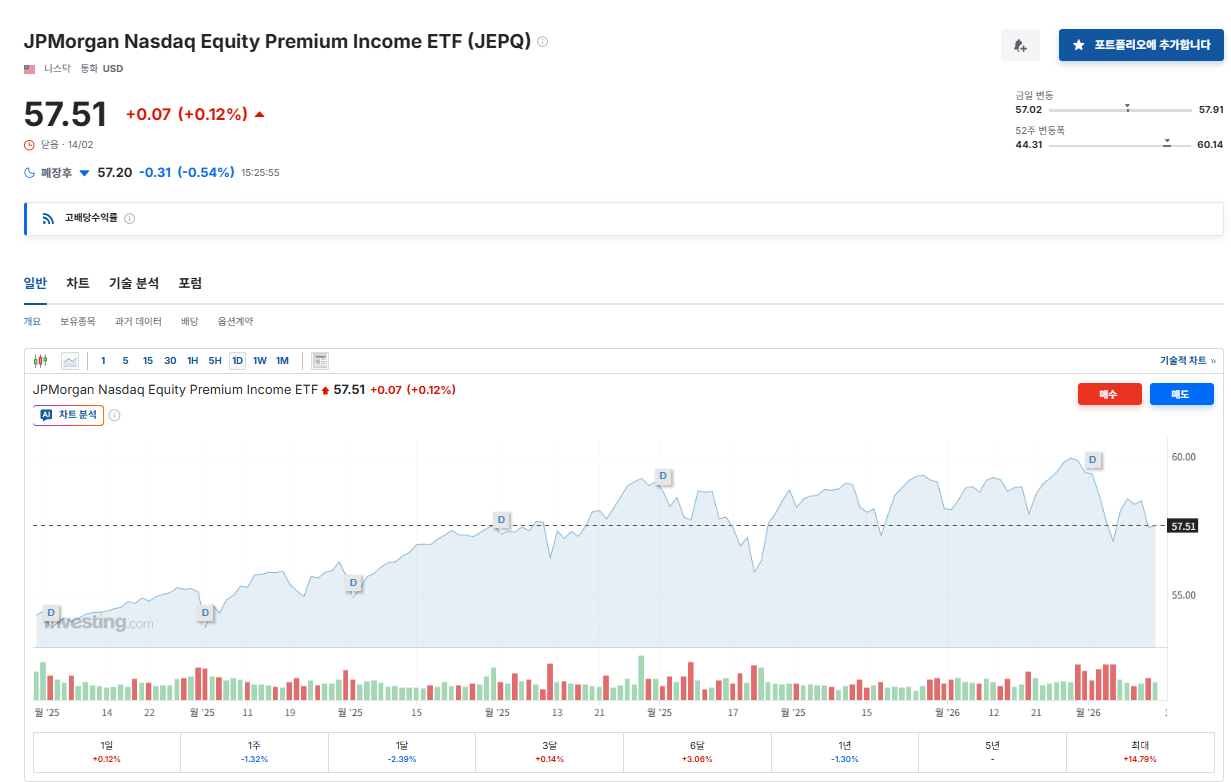Viewport: 1231px width, 782px height.
Task: Open the 차트 tab
Action: pos(78,283)
